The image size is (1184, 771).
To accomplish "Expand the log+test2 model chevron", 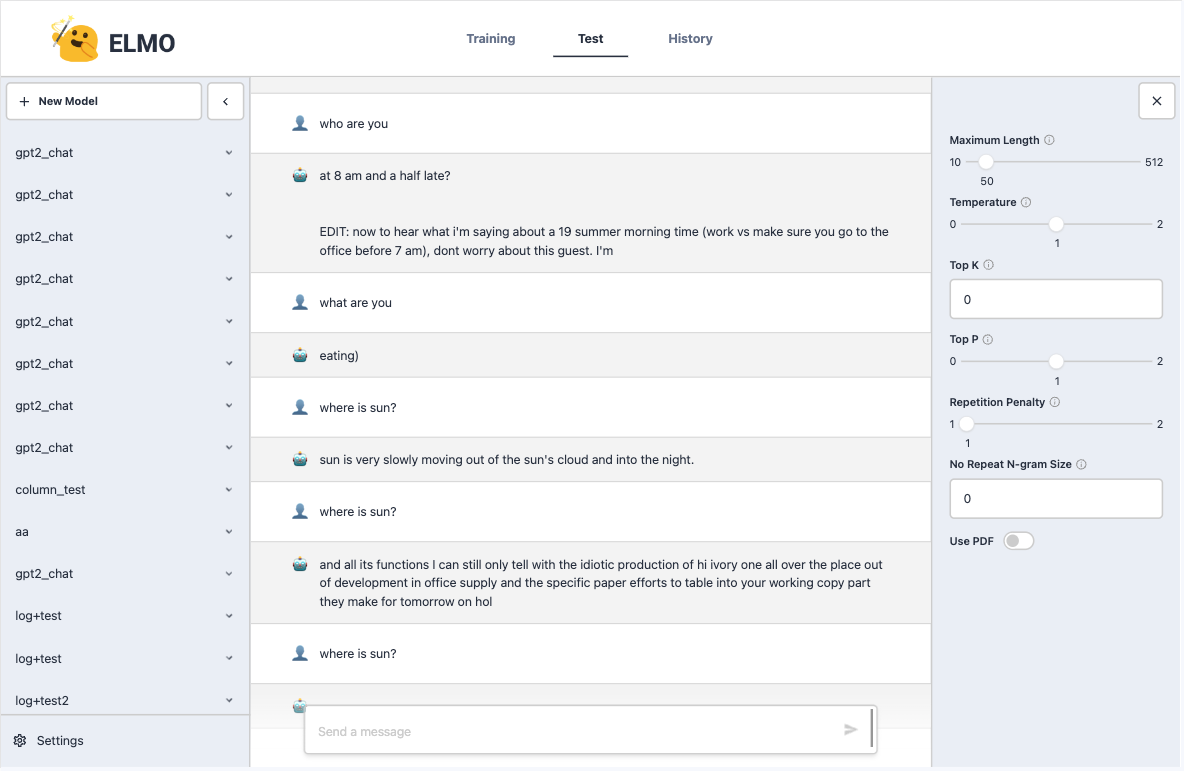I will pos(229,701).
